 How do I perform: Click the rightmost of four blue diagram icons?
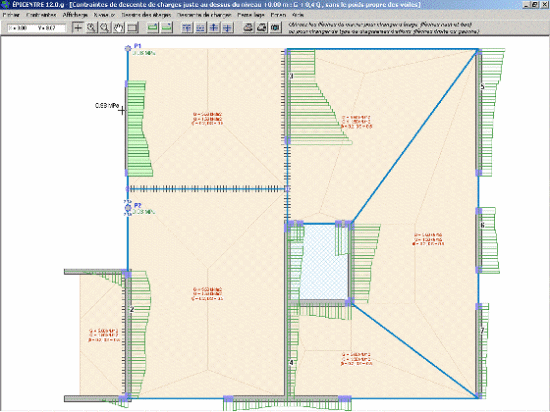pos(228,27)
